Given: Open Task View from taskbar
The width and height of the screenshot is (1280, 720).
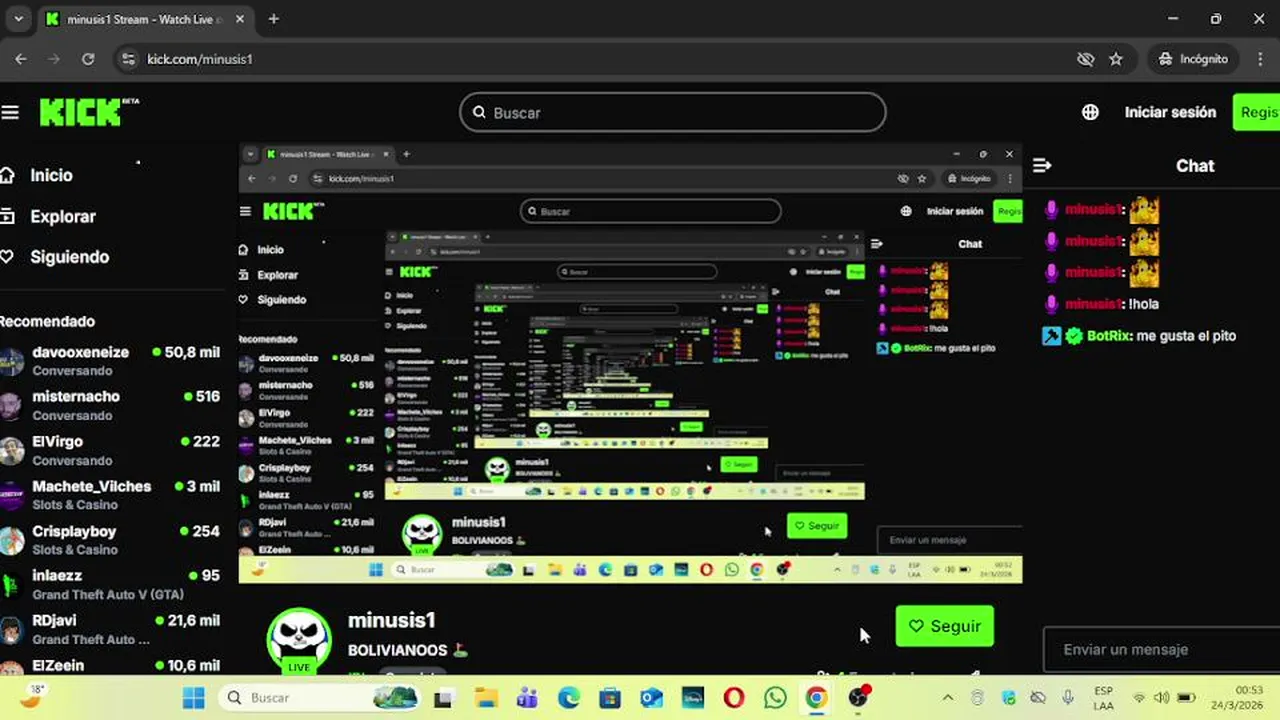Looking at the screenshot, I should (443, 698).
